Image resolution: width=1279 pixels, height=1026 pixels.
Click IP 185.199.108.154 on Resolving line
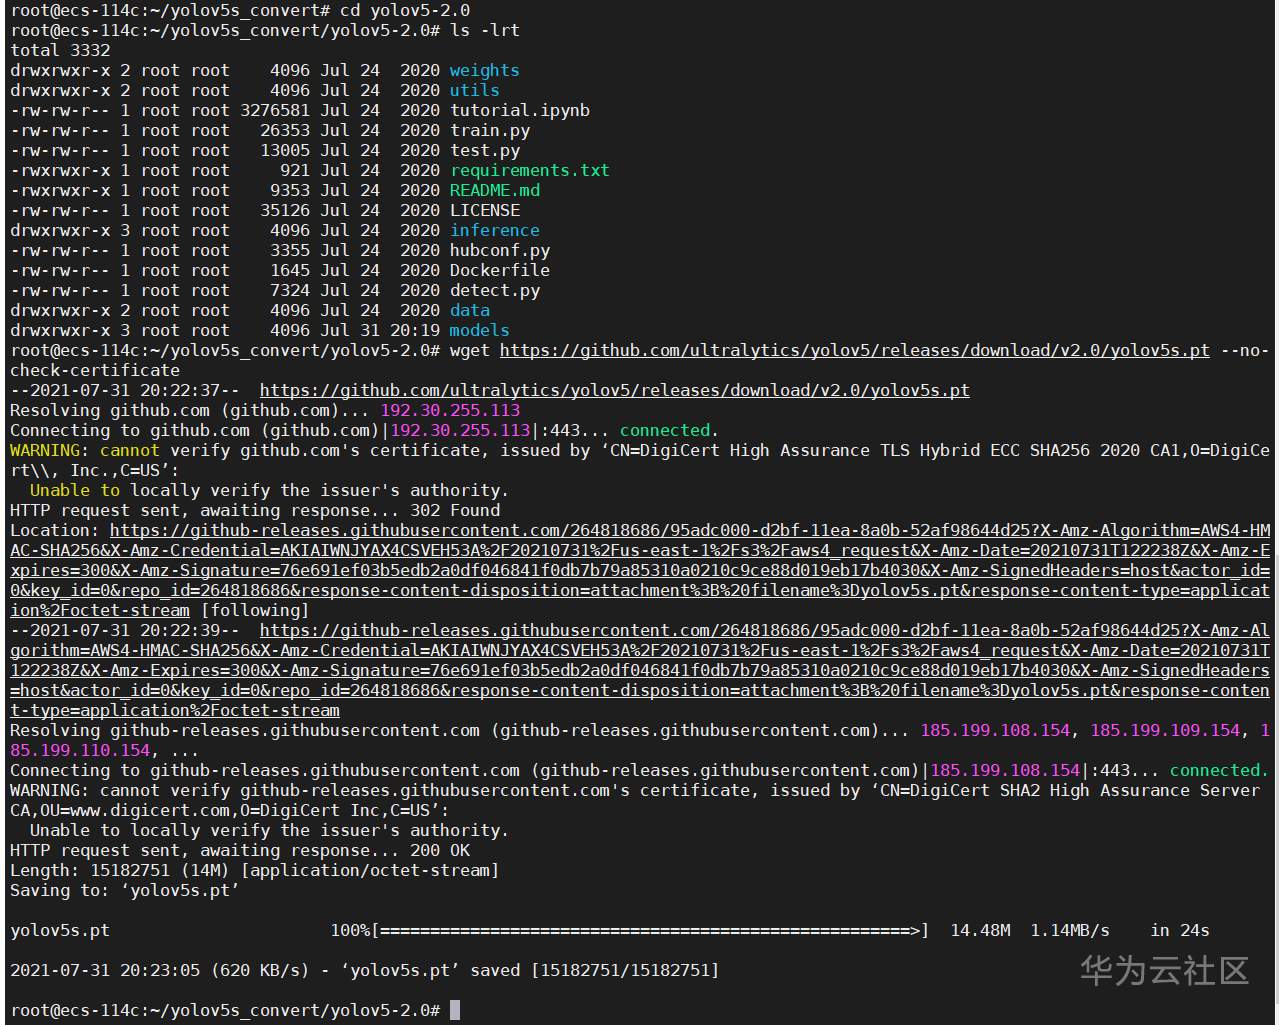tap(994, 730)
